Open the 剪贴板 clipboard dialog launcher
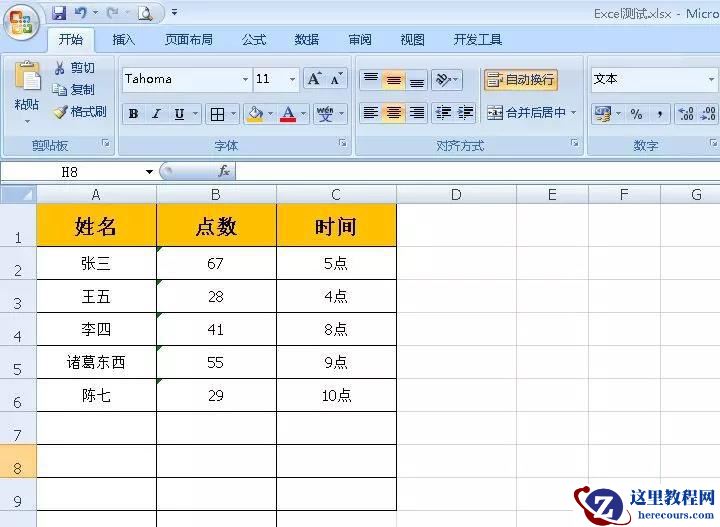 [106, 143]
